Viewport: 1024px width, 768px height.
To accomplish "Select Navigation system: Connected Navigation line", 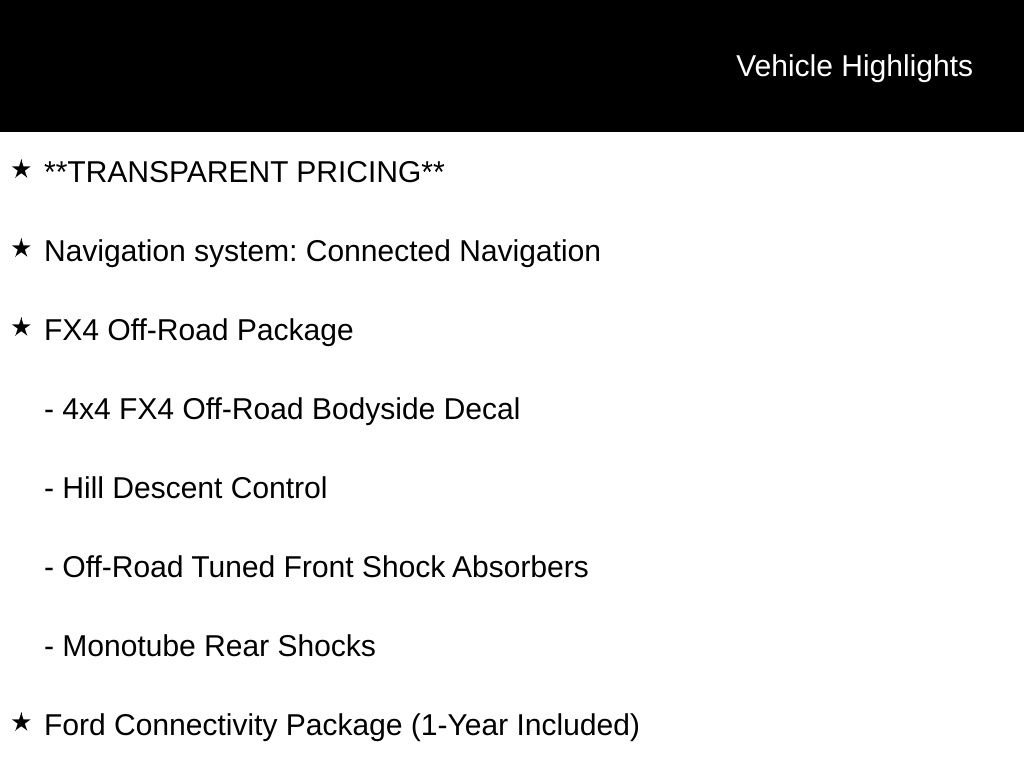I will coord(322,251).
